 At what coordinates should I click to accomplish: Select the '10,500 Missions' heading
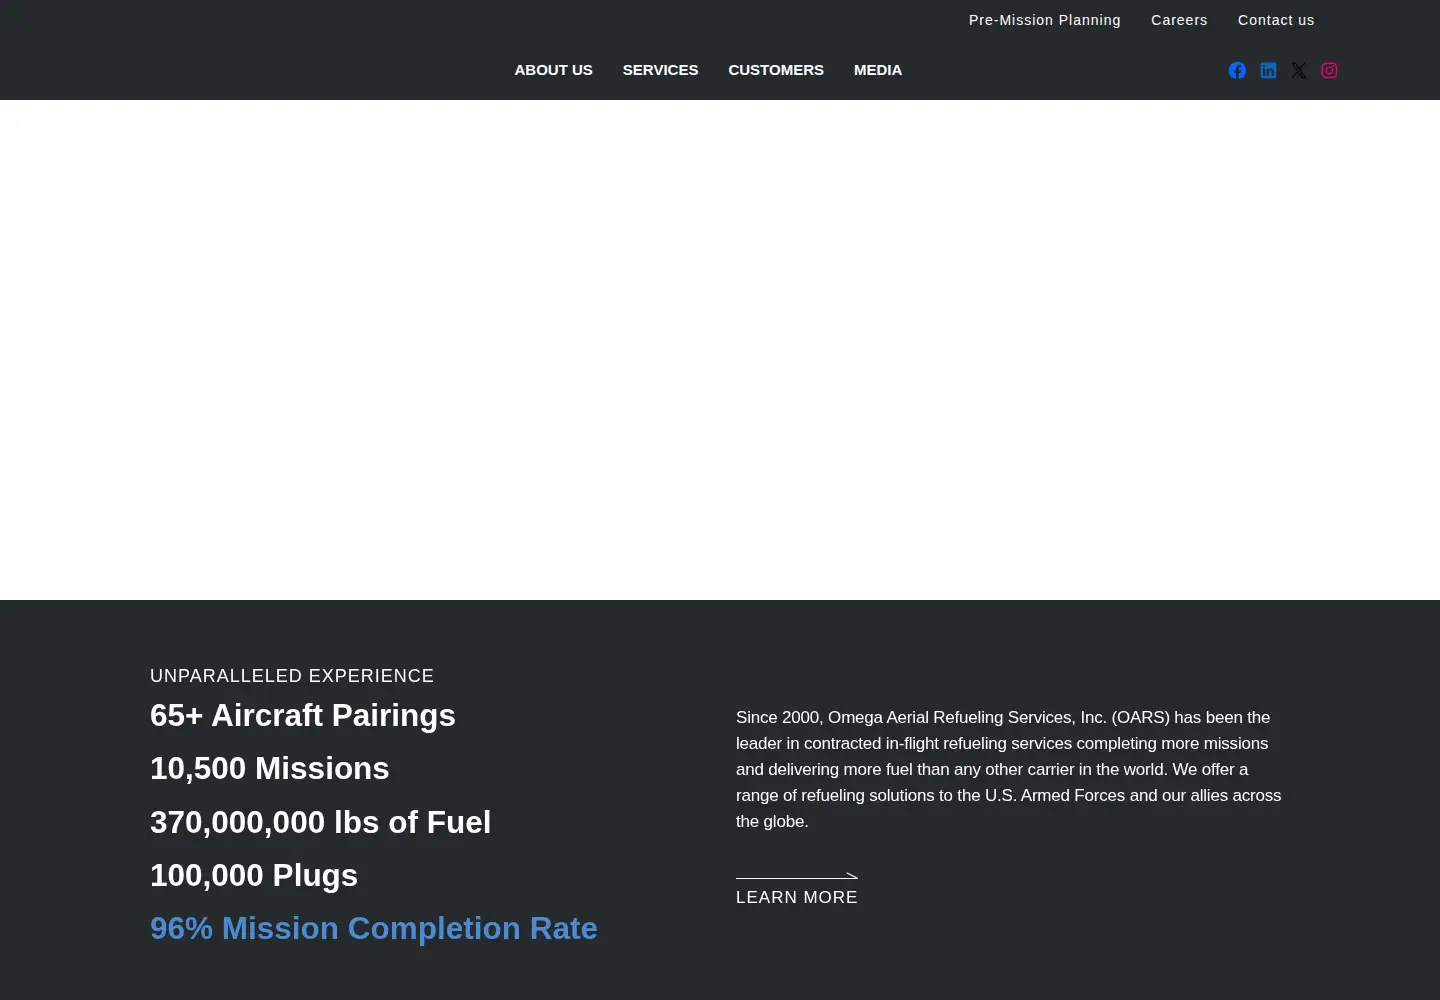[270, 768]
